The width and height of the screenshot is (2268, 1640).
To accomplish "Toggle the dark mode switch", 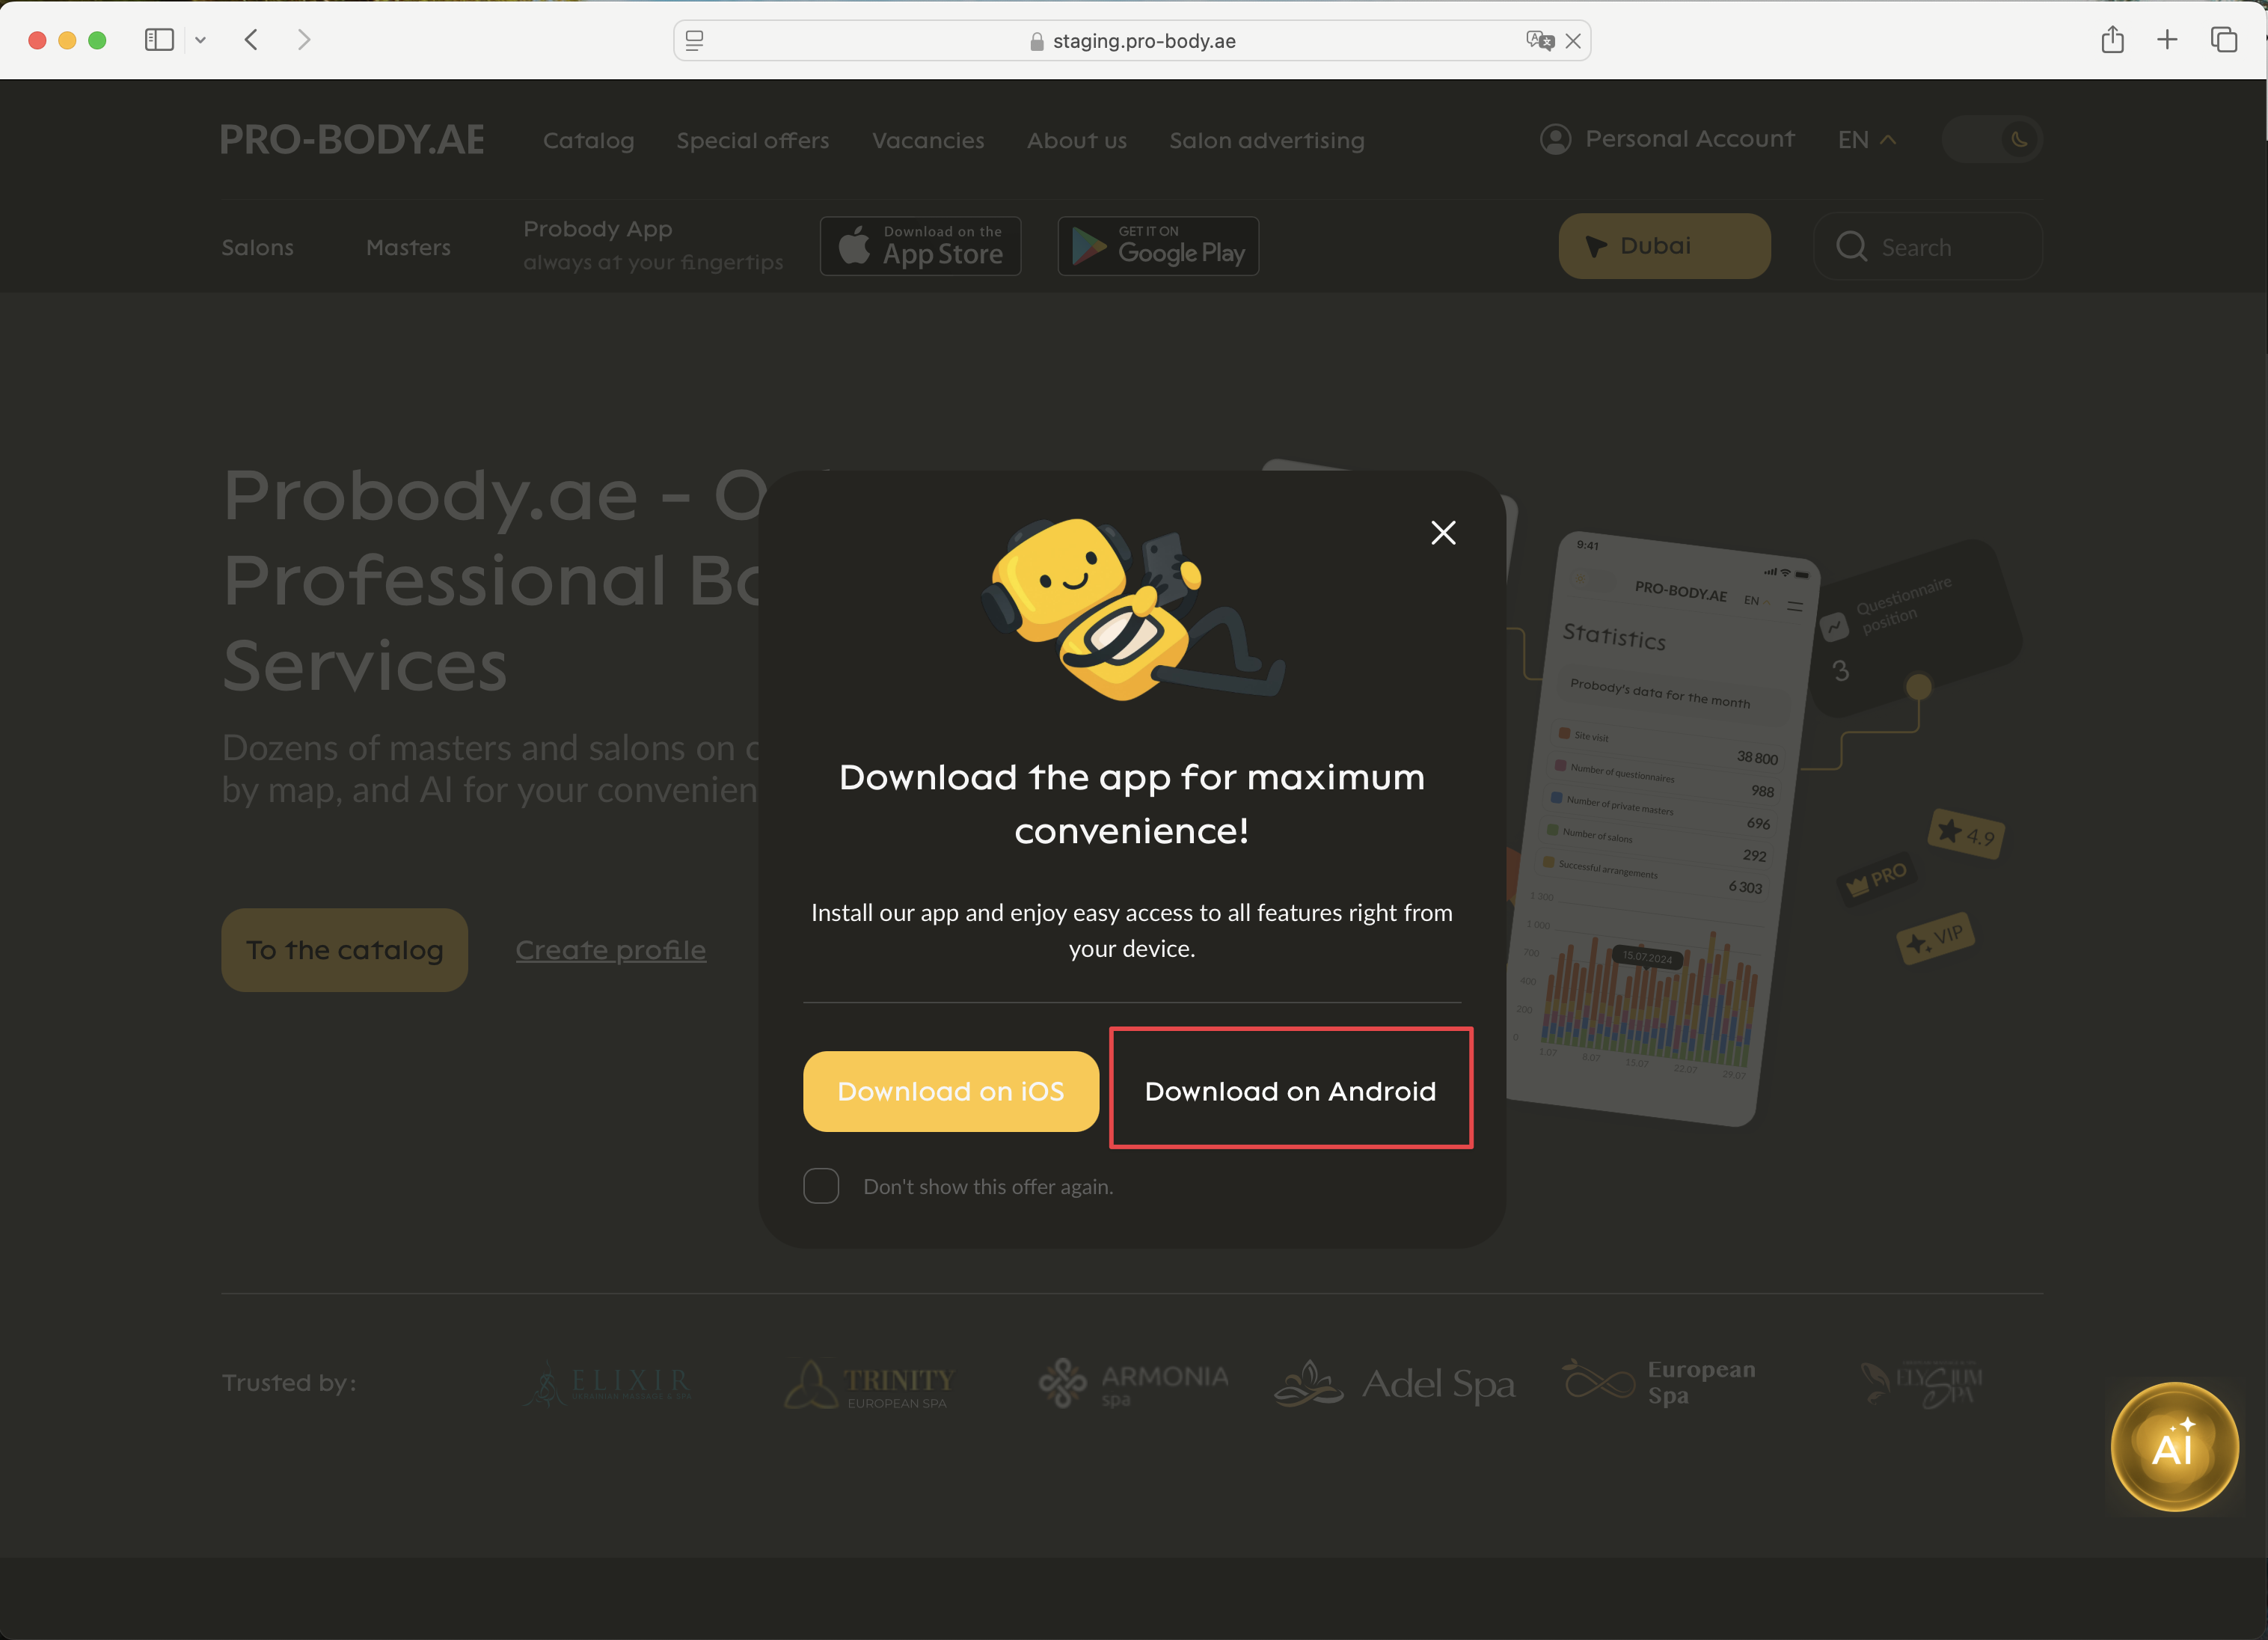I will coord(1991,139).
